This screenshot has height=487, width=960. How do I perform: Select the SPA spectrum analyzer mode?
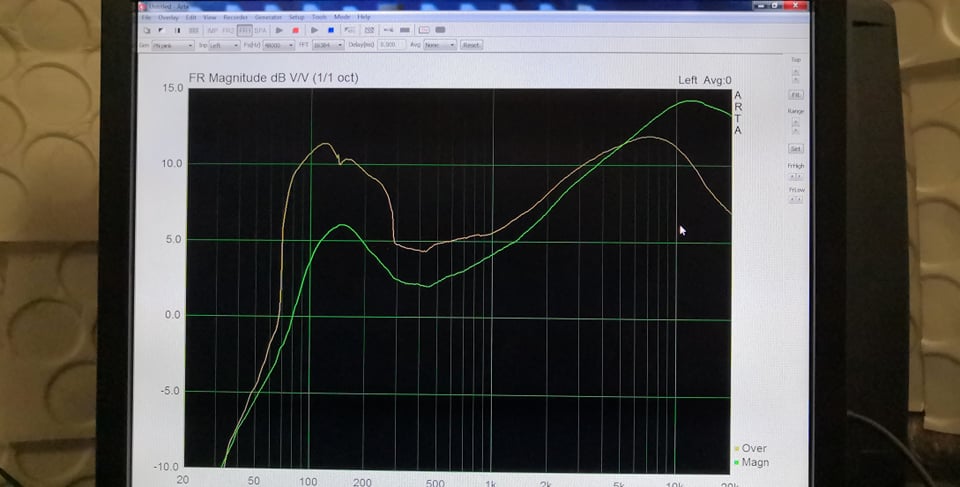(x=260, y=31)
